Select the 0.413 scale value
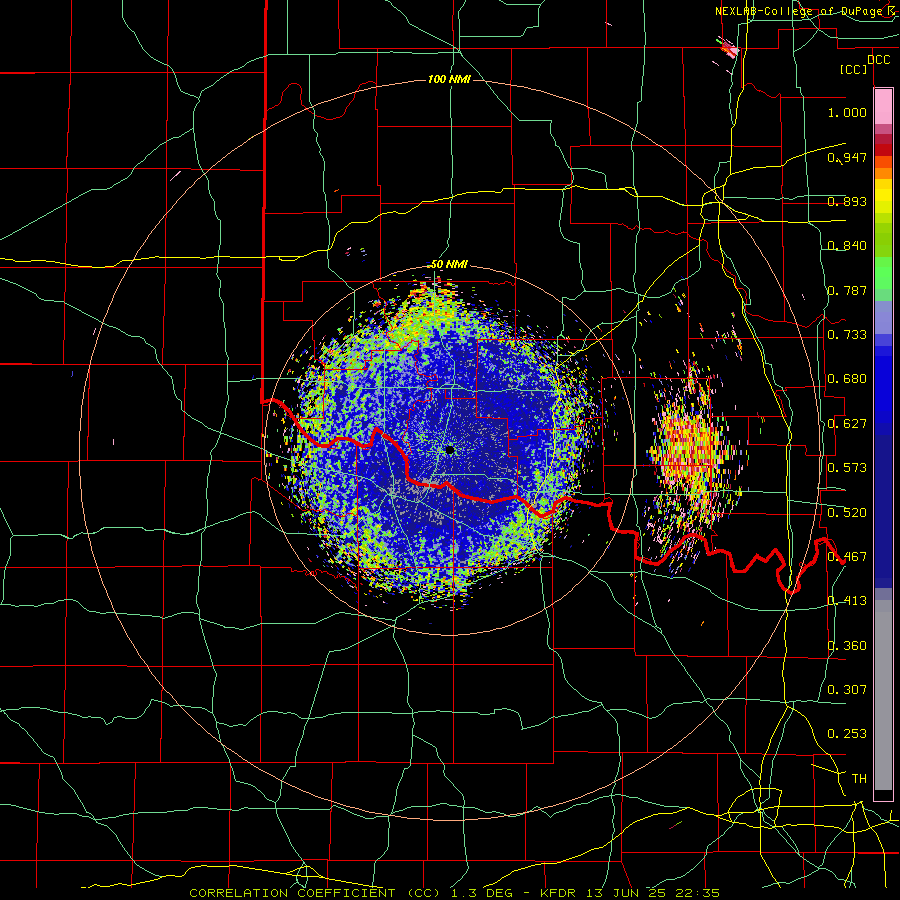The width and height of the screenshot is (900, 900). (847, 601)
